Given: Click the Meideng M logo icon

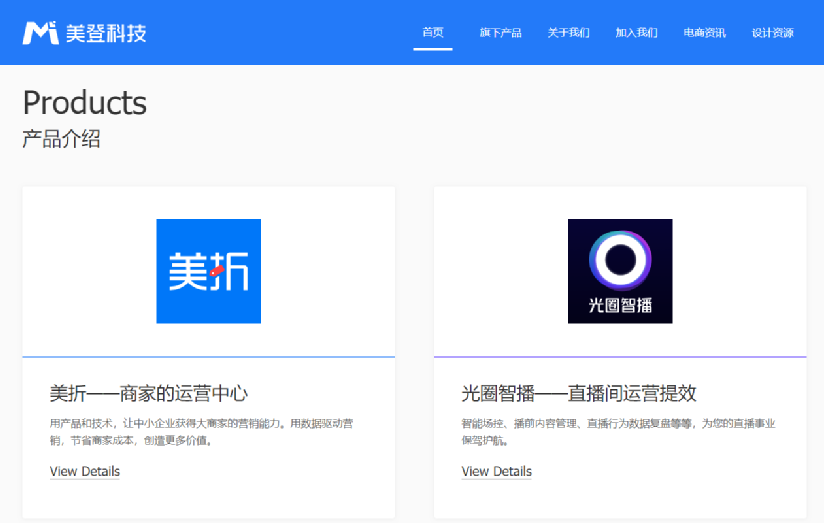Looking at the screenshot, I should tap(40, 33).
